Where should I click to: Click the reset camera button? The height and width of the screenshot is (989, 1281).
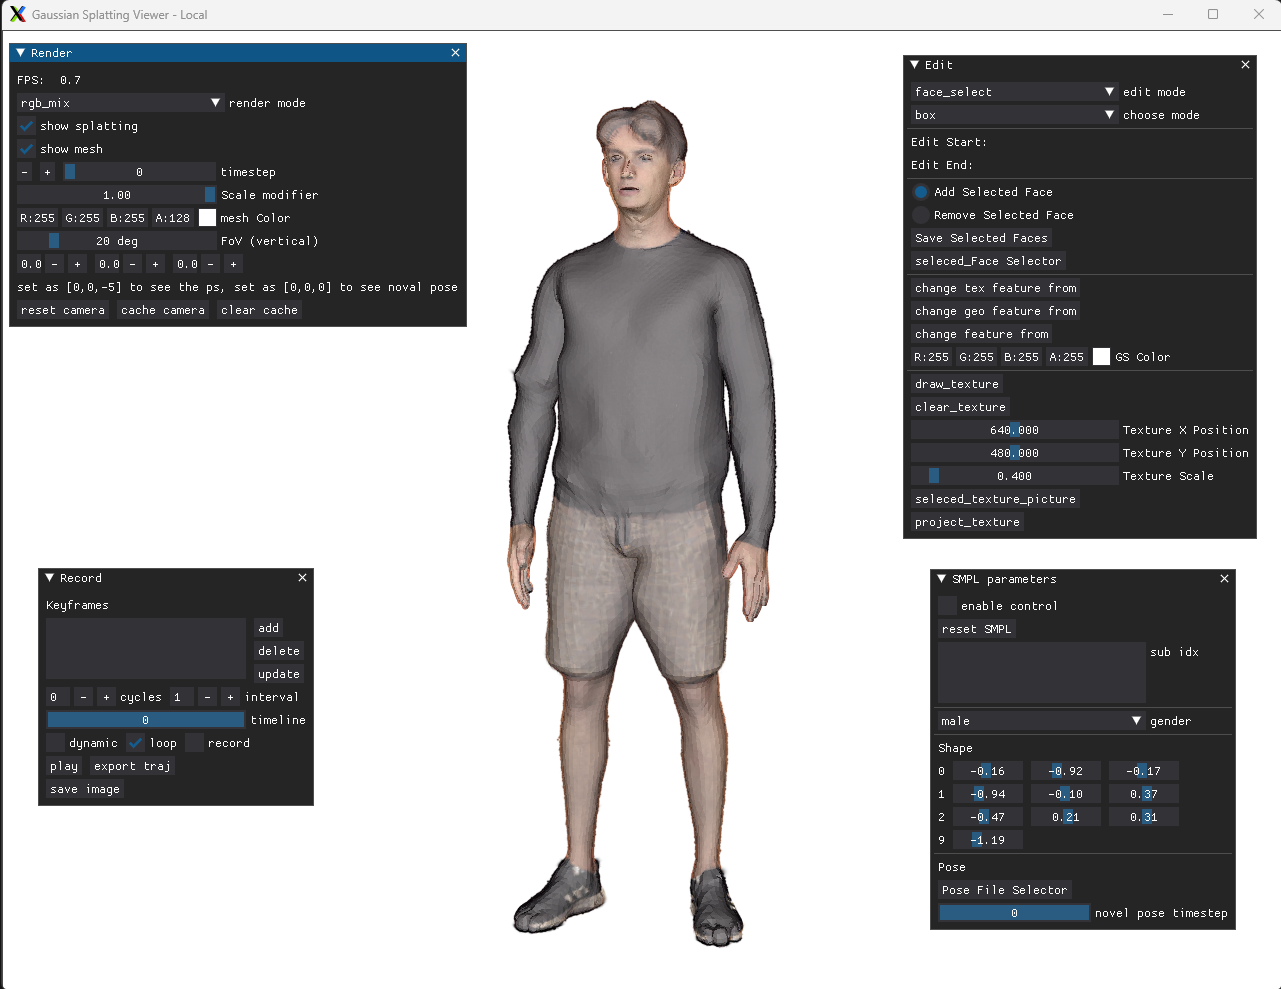tap(63, 310)
